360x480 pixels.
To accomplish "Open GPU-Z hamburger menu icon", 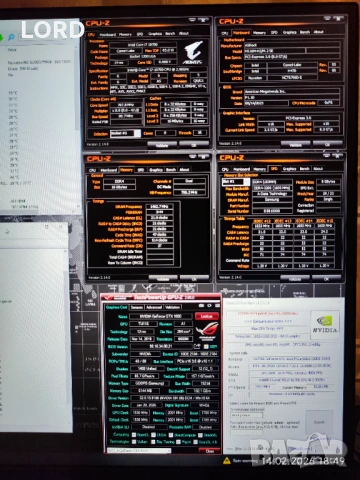I will pos(217,306).
